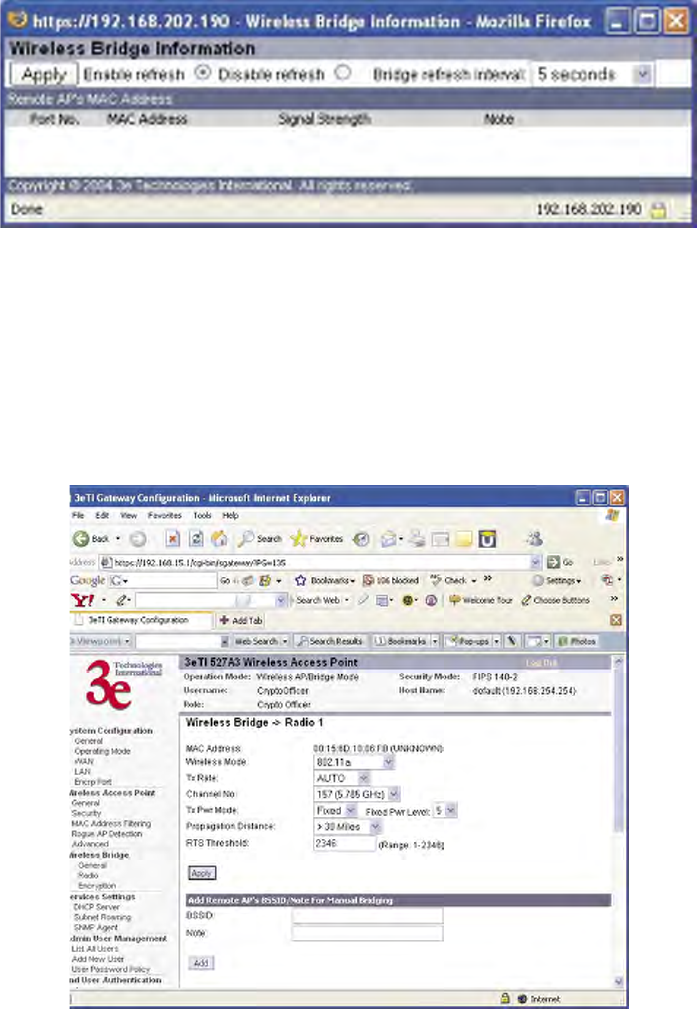The height and width of the screenshot is (1009, 697).
Task: Click the Add button for remote AP
Action: 201,963
